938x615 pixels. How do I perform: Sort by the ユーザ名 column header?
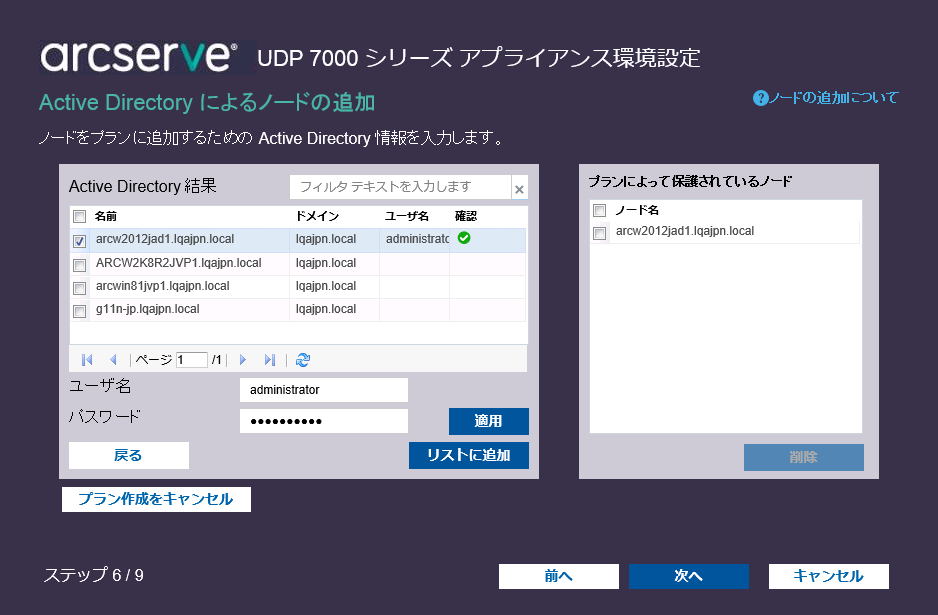pyautogui.click(x=407, y=216)
